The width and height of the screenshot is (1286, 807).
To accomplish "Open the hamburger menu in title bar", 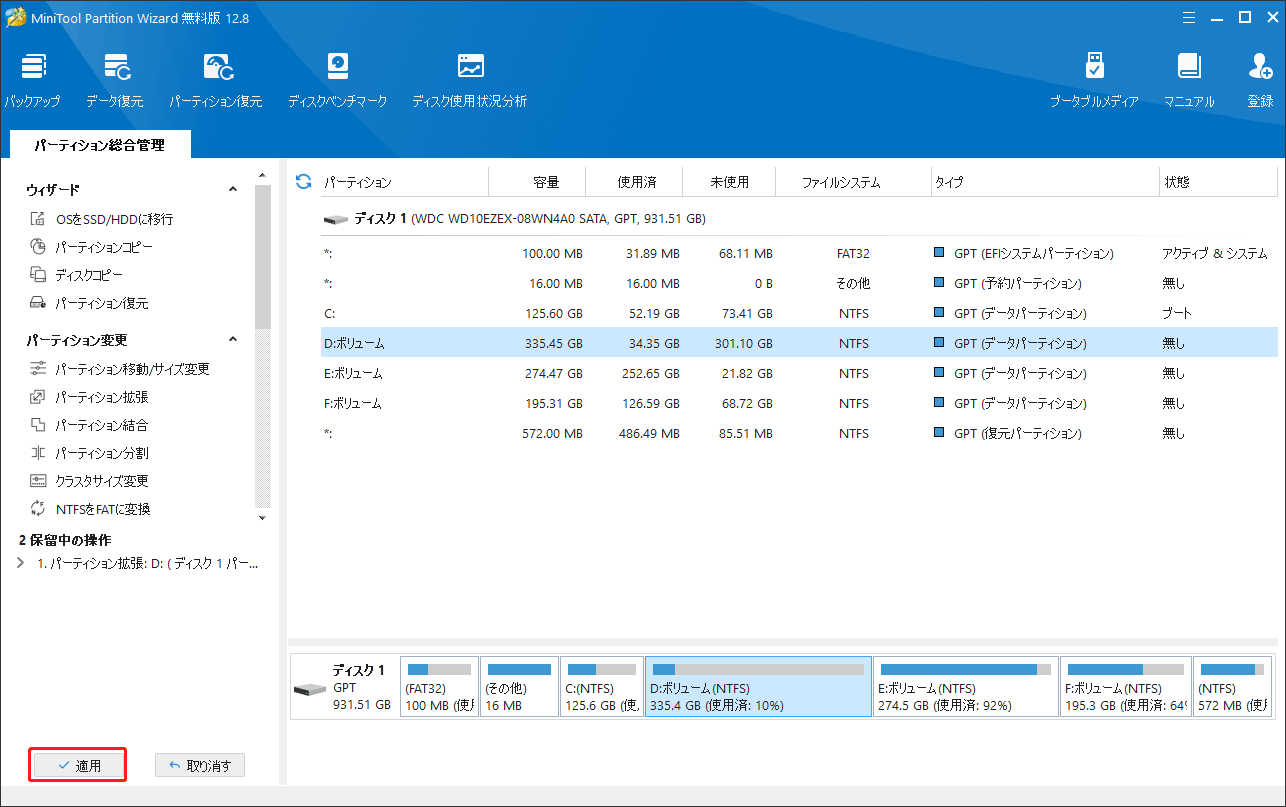I will pos(1189,17).
